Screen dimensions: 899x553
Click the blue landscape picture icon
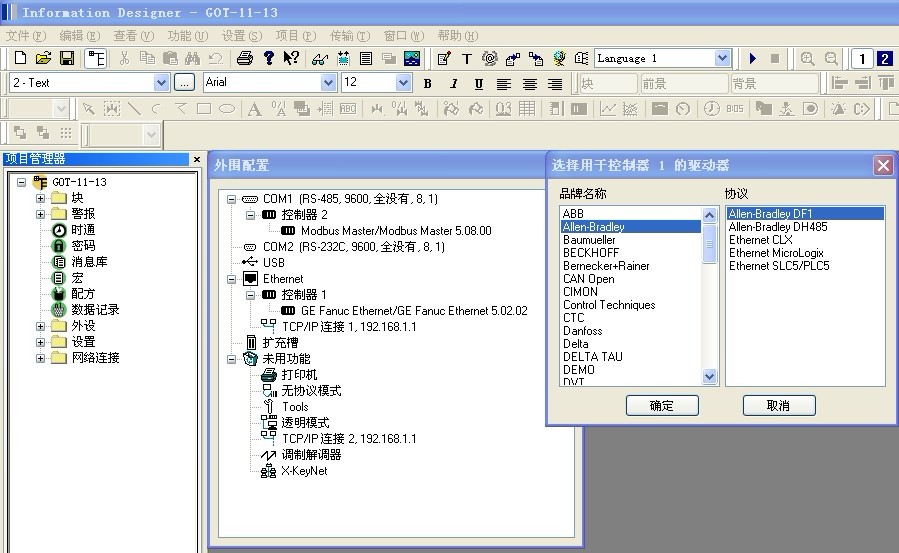tap(412, 58)
